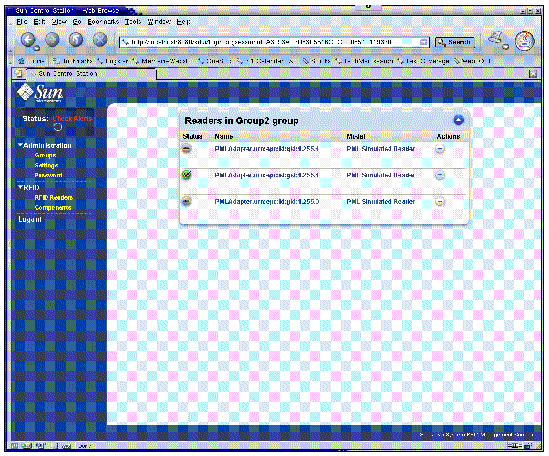Click the Model column header
This screenshot has width=549, height=456.
(356, 136)
